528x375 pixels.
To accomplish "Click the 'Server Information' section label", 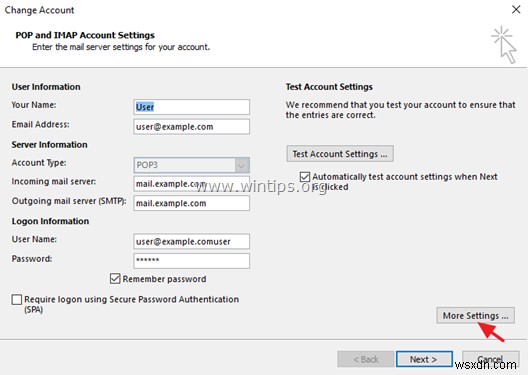I will coord(50,145).
